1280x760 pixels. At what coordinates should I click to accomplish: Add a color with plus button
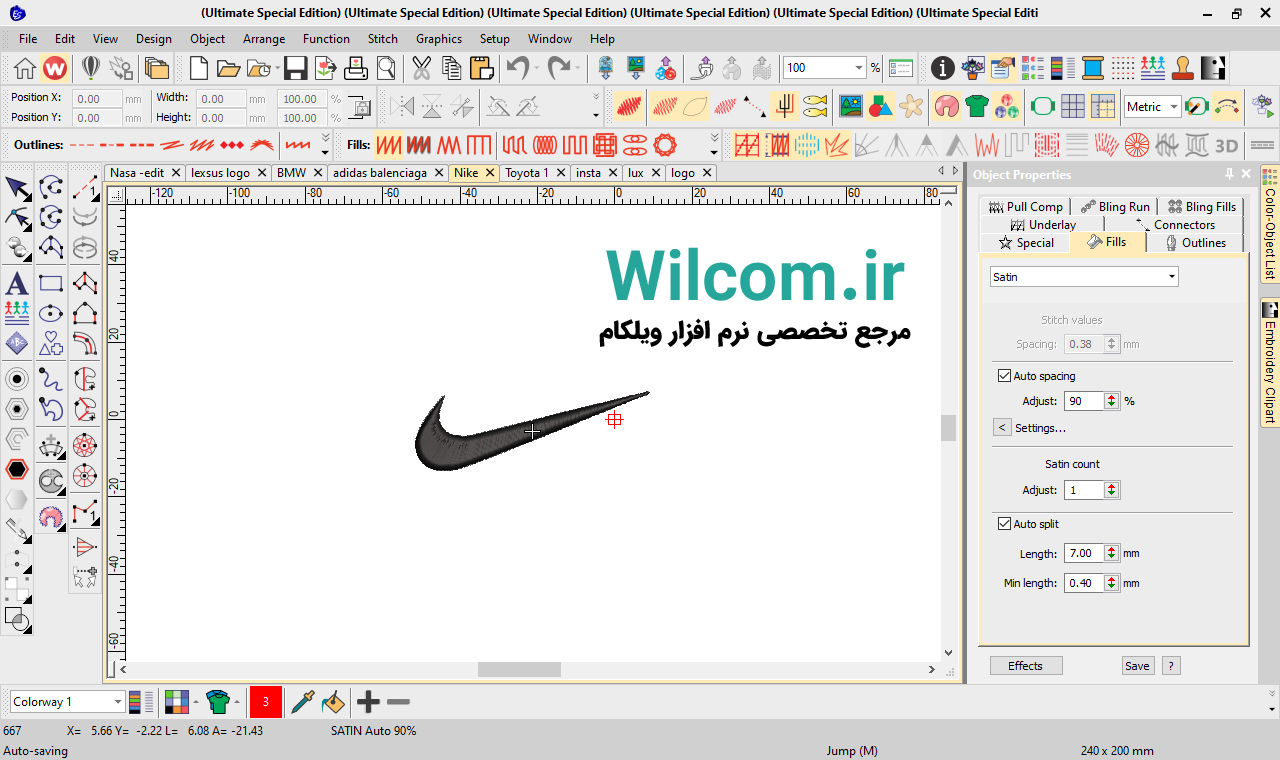(369, 702)
